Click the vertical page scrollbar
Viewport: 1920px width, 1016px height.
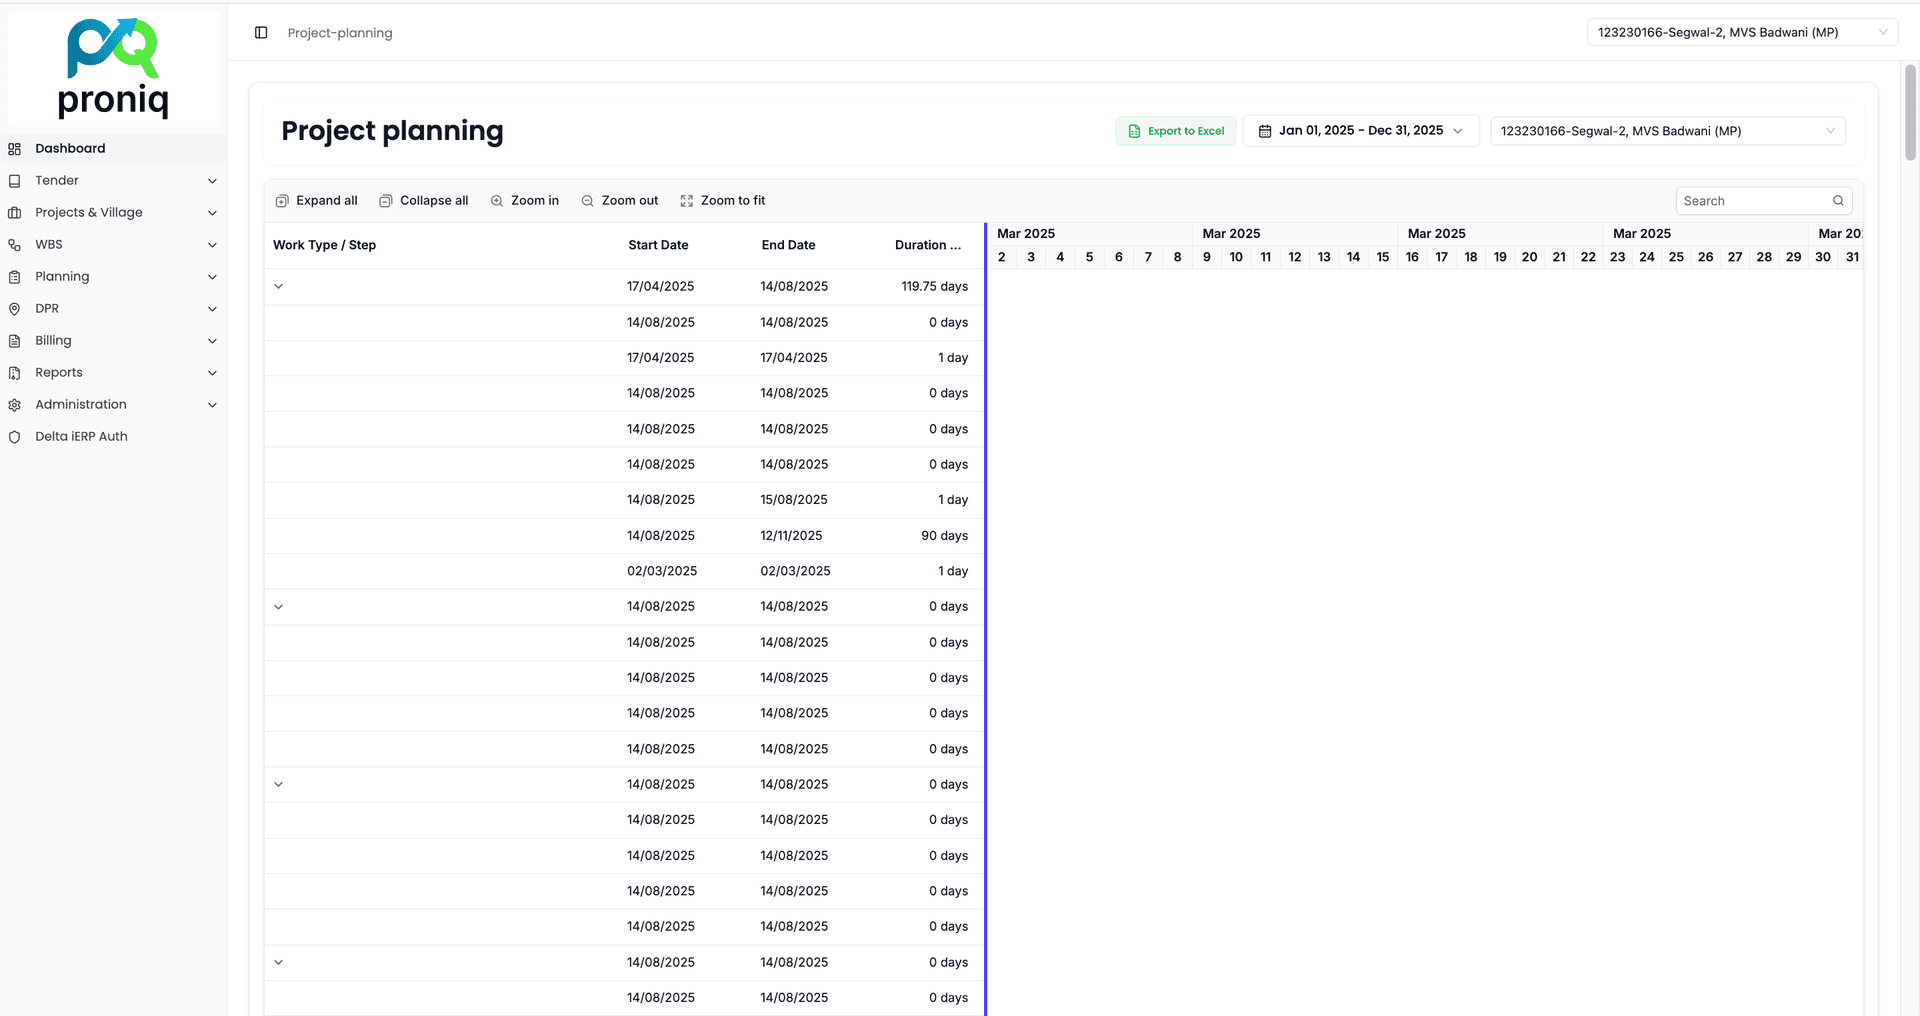point(1910,112)
